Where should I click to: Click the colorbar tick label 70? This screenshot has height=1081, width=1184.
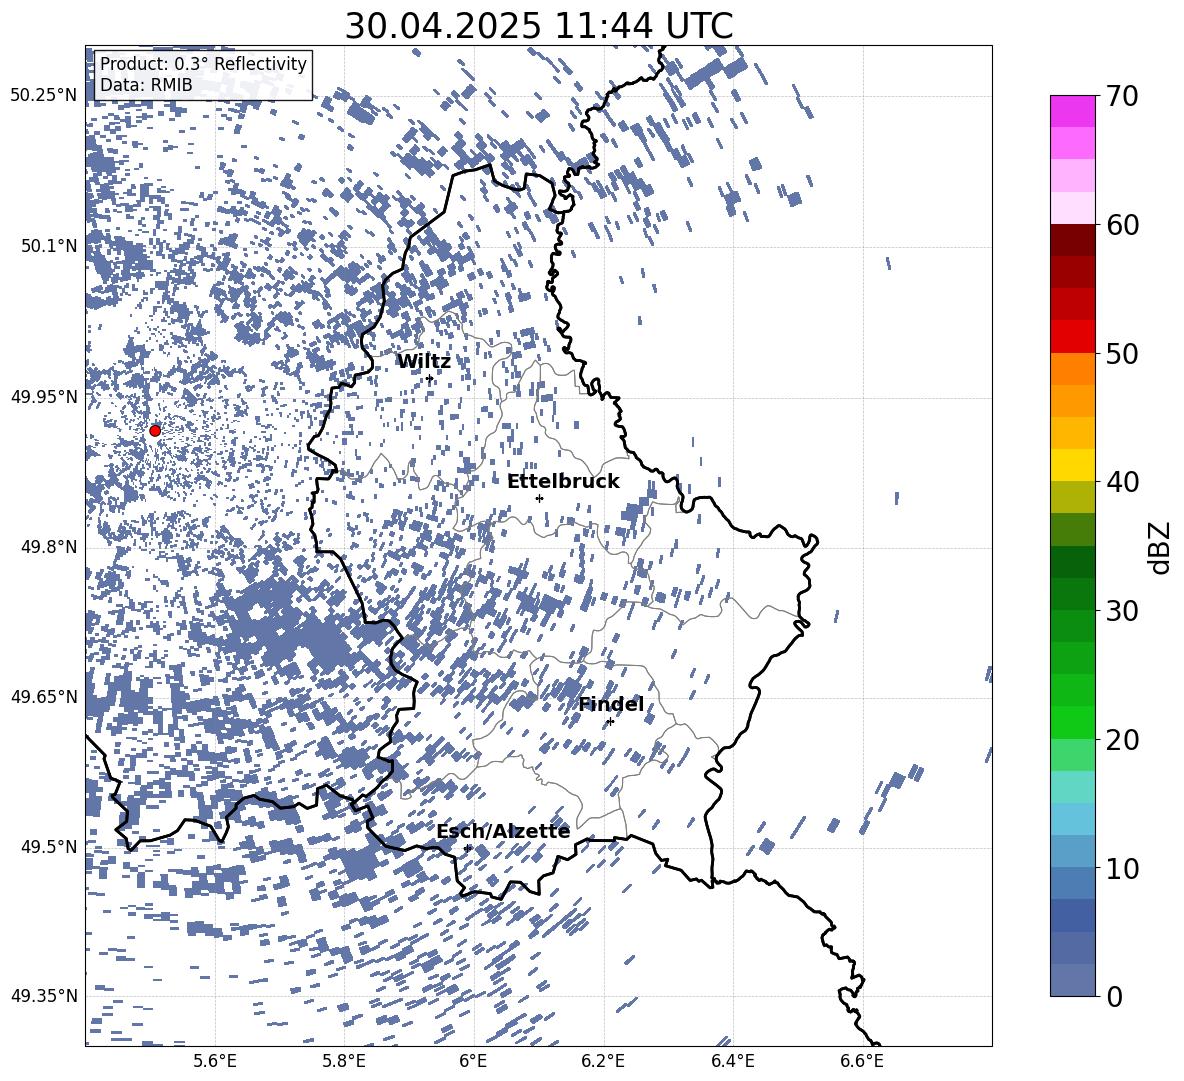1122,97
